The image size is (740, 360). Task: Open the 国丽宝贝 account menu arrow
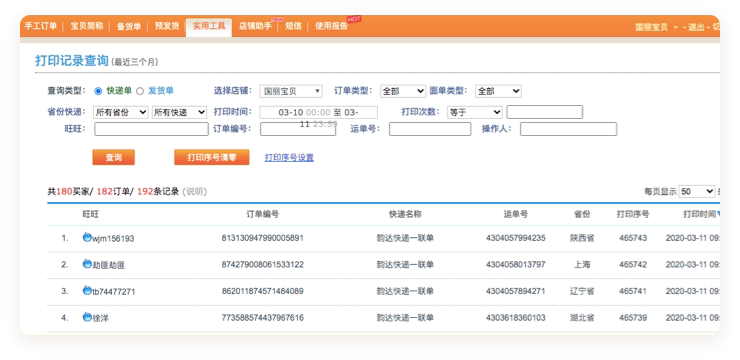[x=675, y=27]
